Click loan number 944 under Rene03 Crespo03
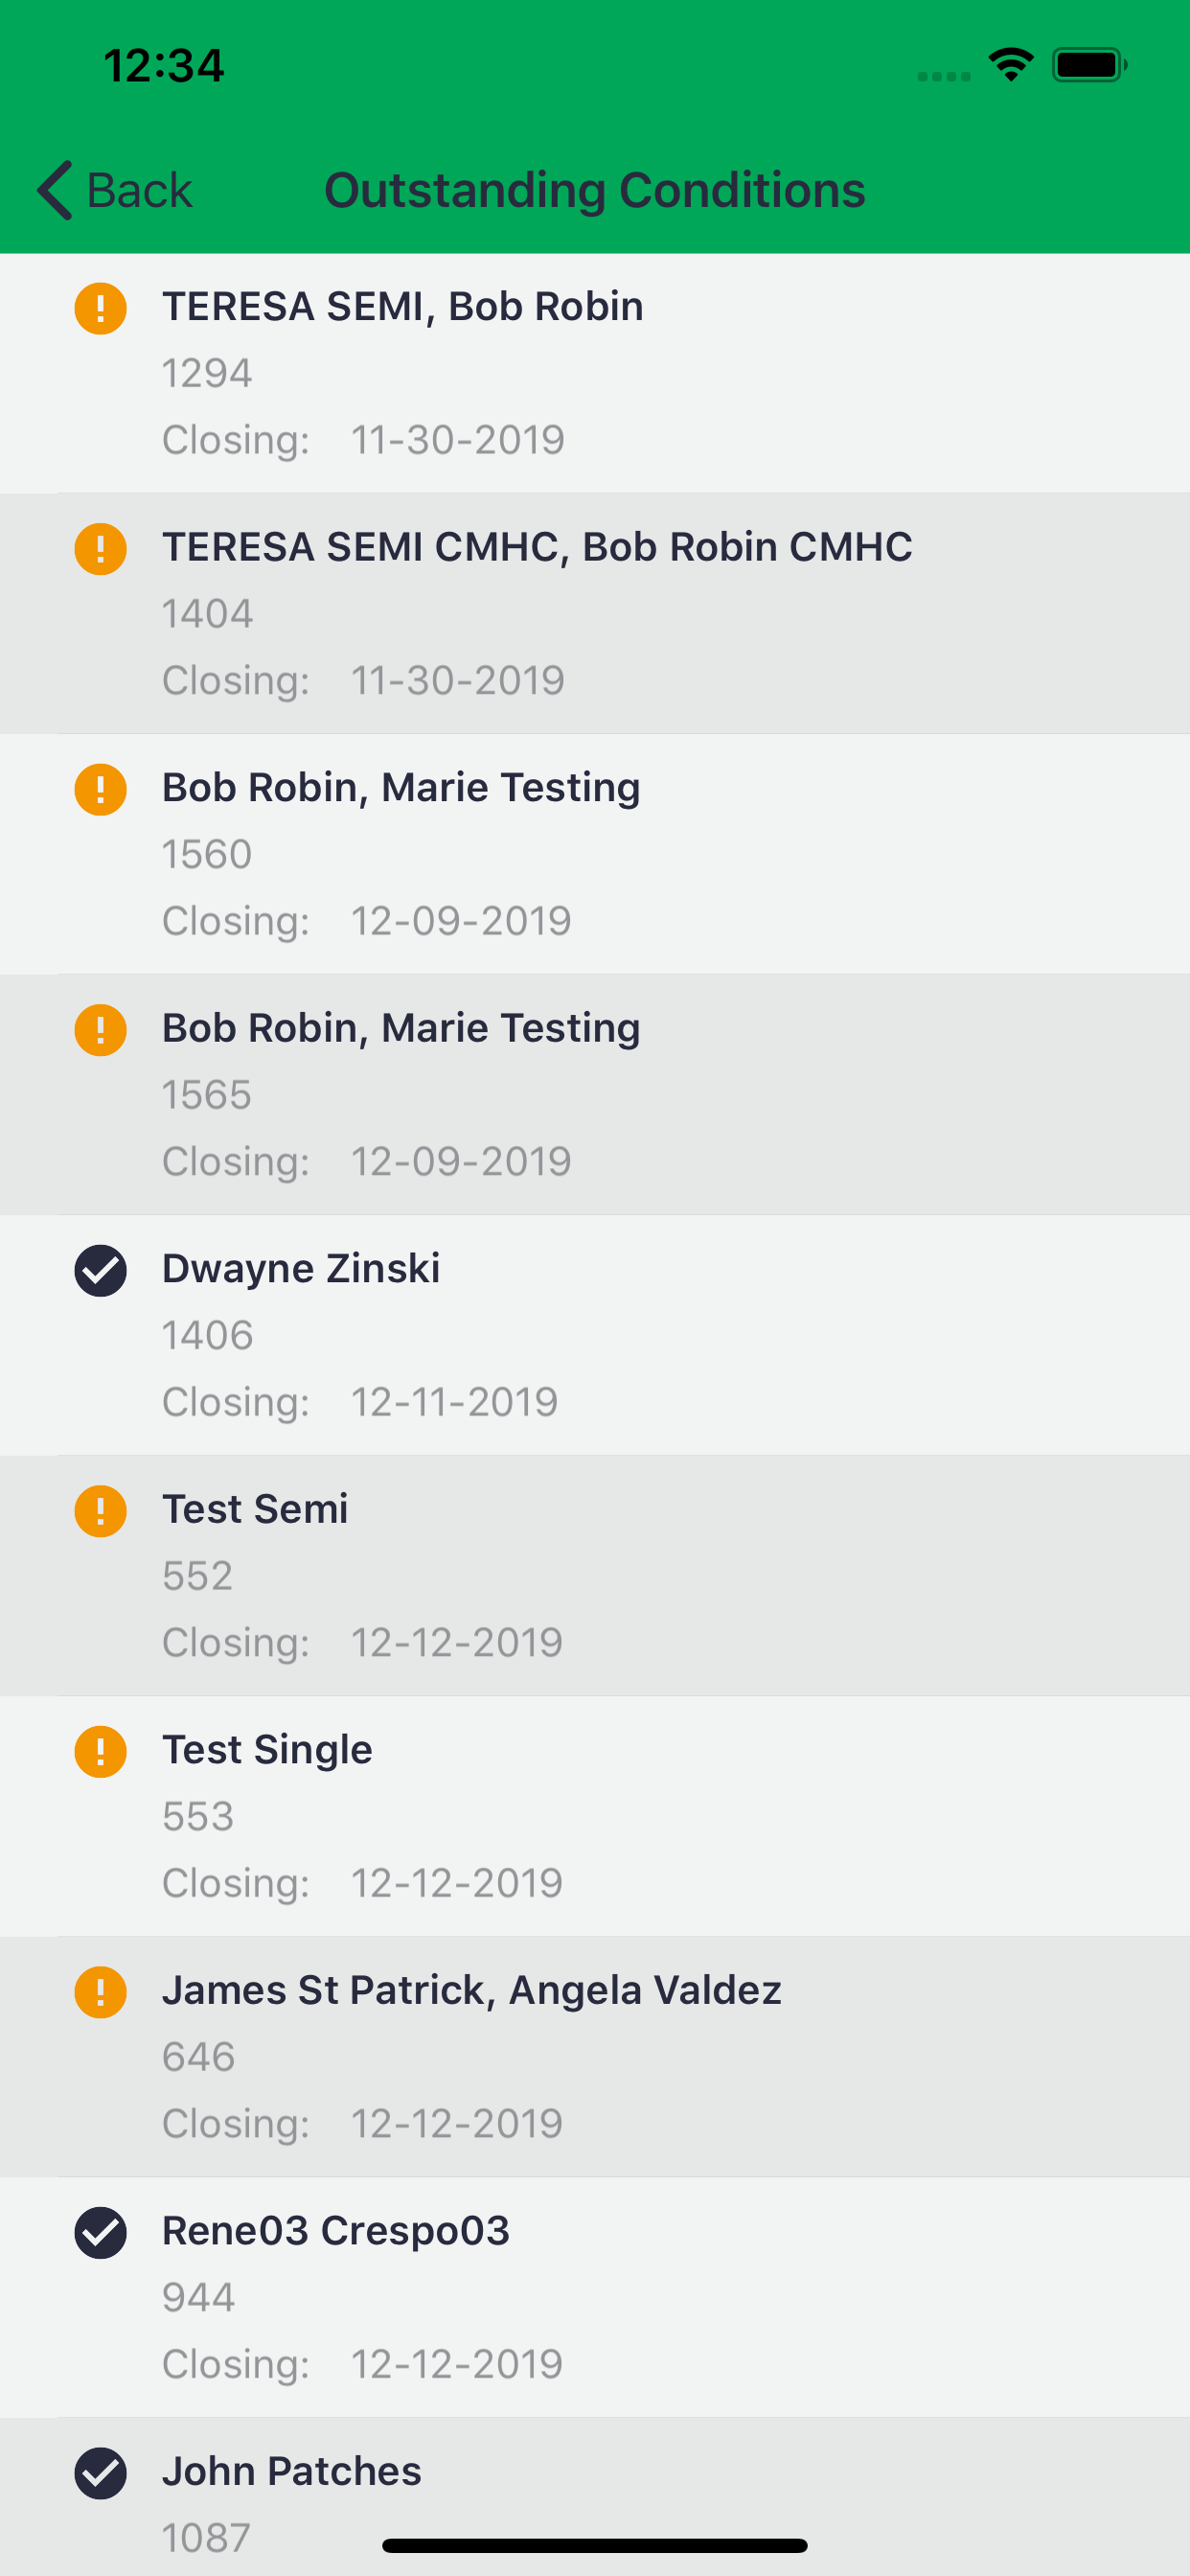The width and height of the screenshot is (1190, 2576). point(198,2297)
